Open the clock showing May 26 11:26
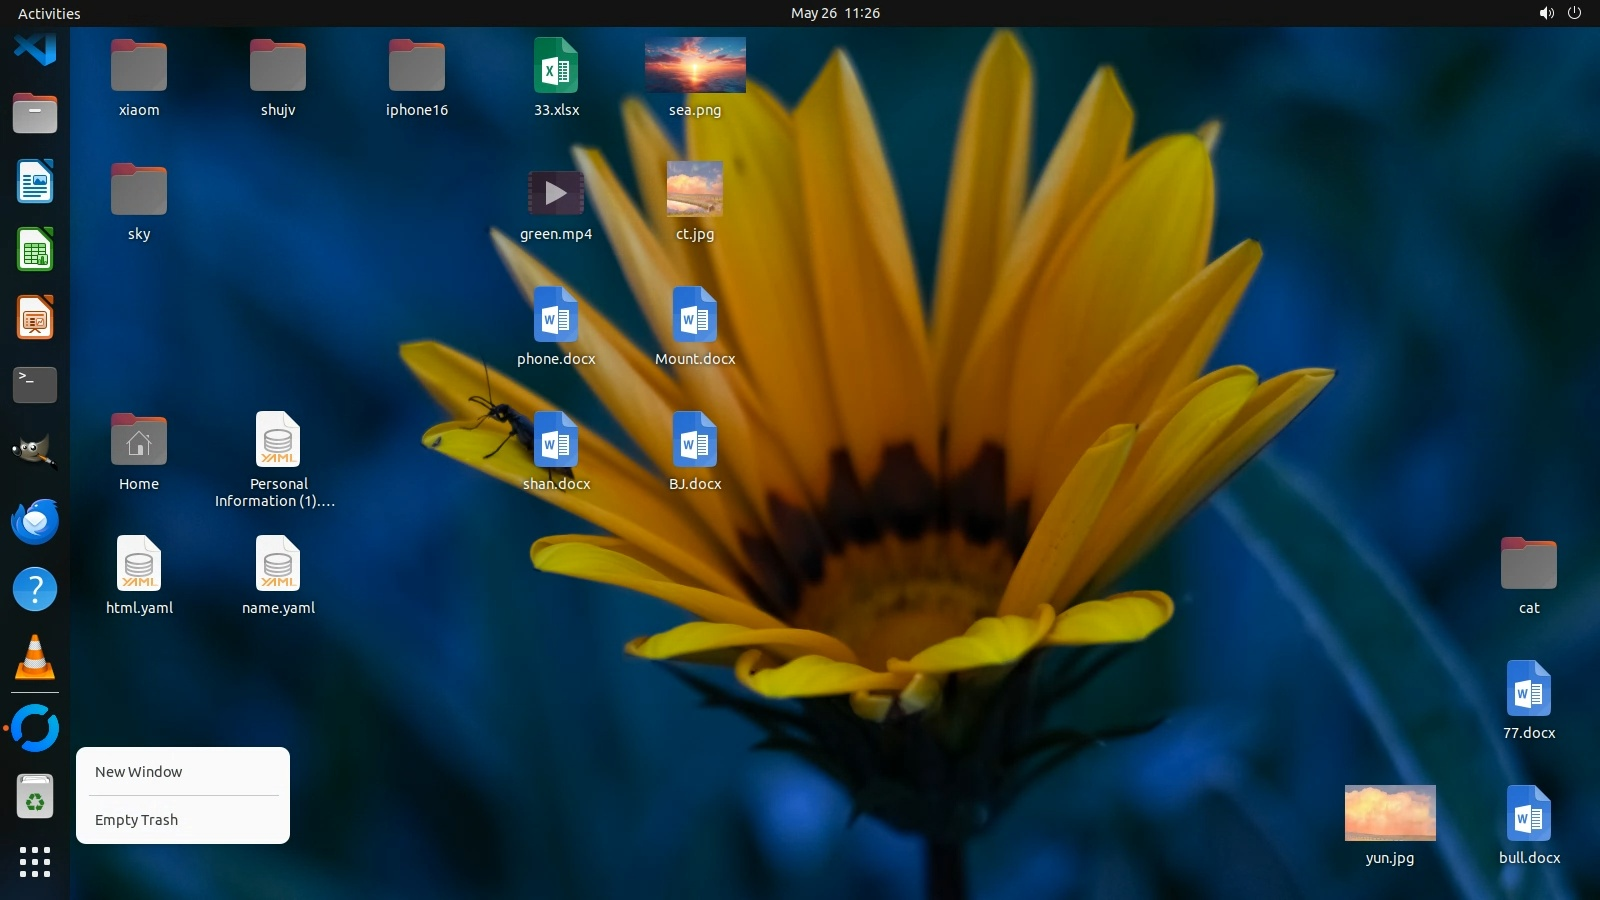The height and width of the screenshot is (900, 1600). click(835, 13)
